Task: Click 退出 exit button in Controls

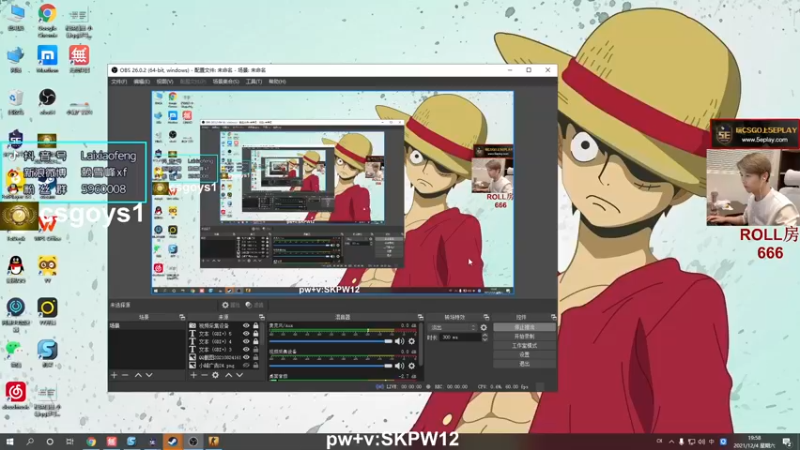Action: tap(524, 364)
